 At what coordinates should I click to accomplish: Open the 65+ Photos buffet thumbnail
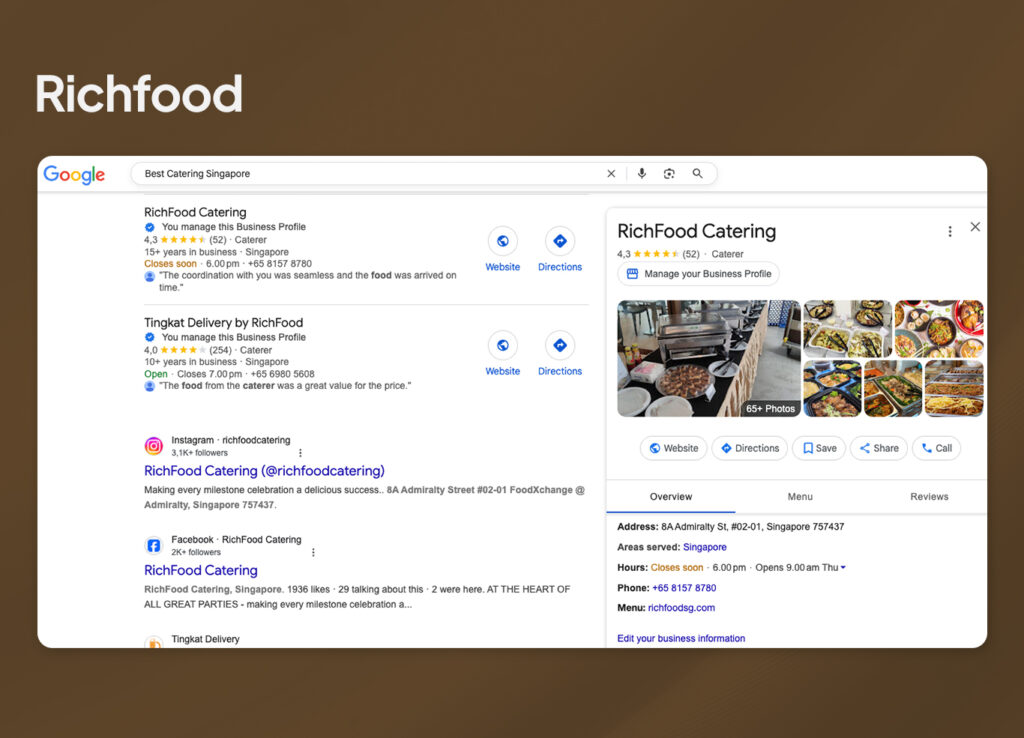pos(709,358)
